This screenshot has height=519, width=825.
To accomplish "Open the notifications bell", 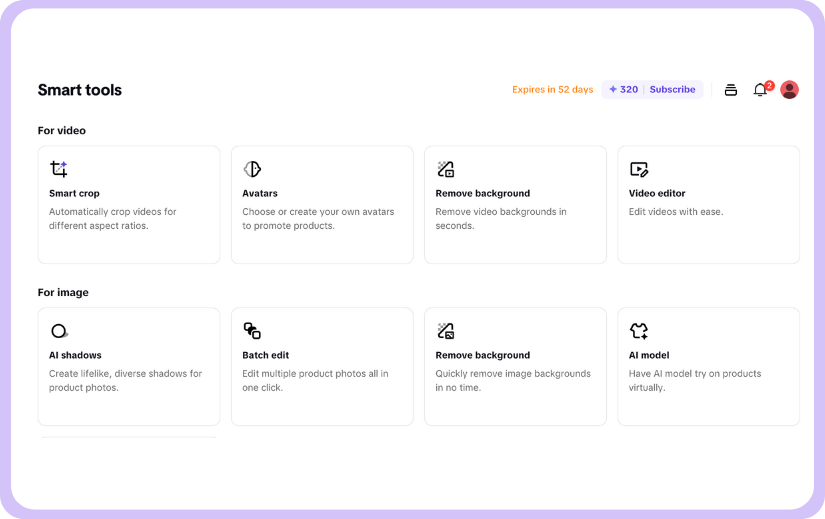I will tap(760, 90).
